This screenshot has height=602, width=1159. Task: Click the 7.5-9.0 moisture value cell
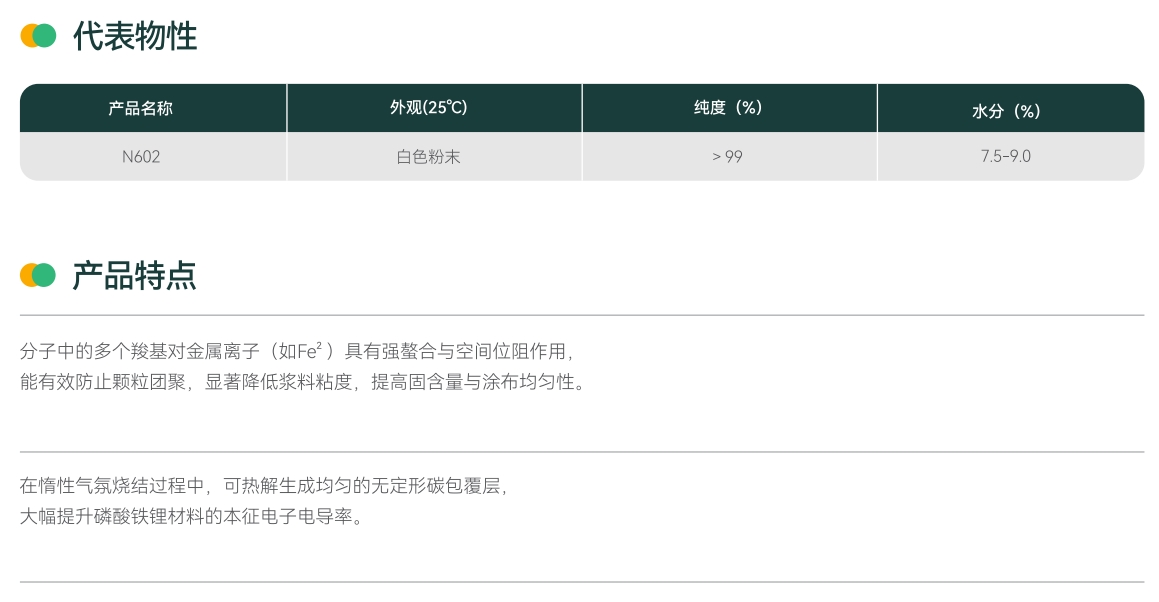(x=1006, y=157)
